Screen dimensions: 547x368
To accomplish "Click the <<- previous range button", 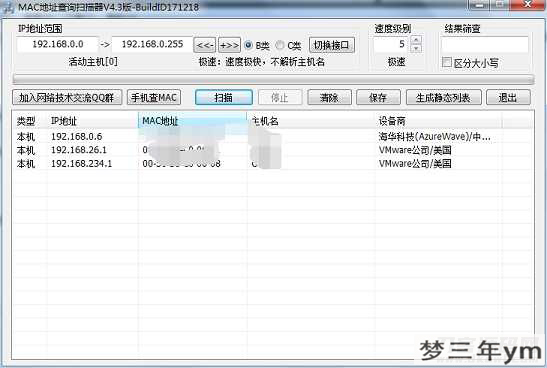I will click(205, 45).
